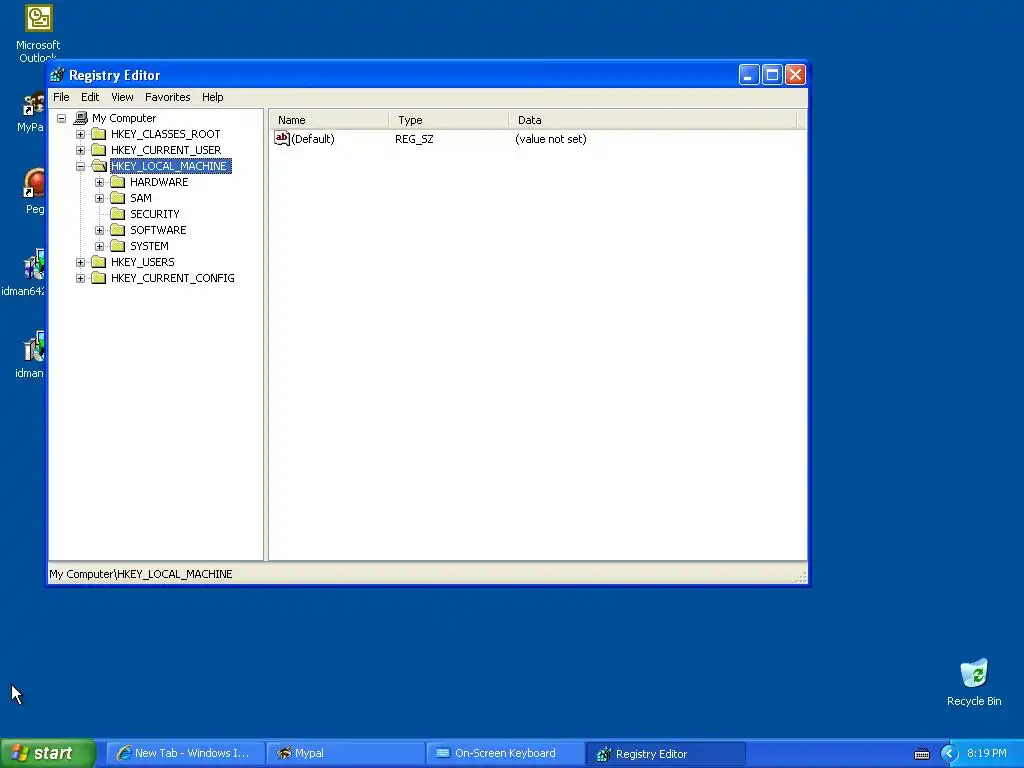Click the HKEY_CURRENT_CONFIG folder icon

coord(99,278)
